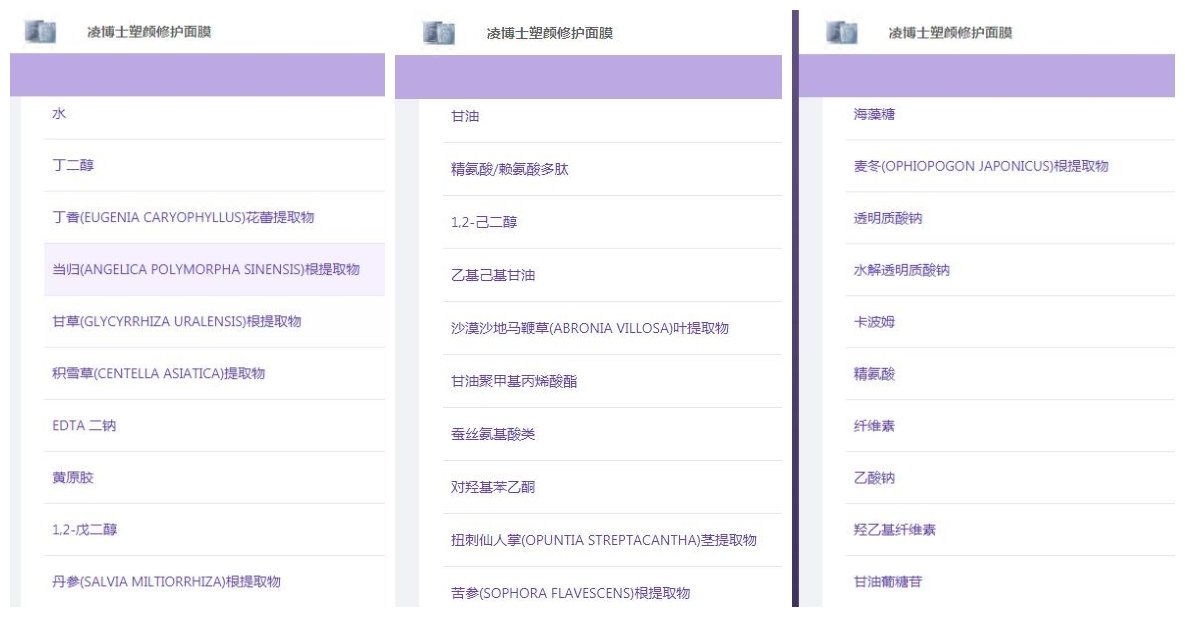Viewport: 1185px width, 617px height.
Task: Open the 羟乙基纤维素 ingredient entry
Action: tap(895, 530)
